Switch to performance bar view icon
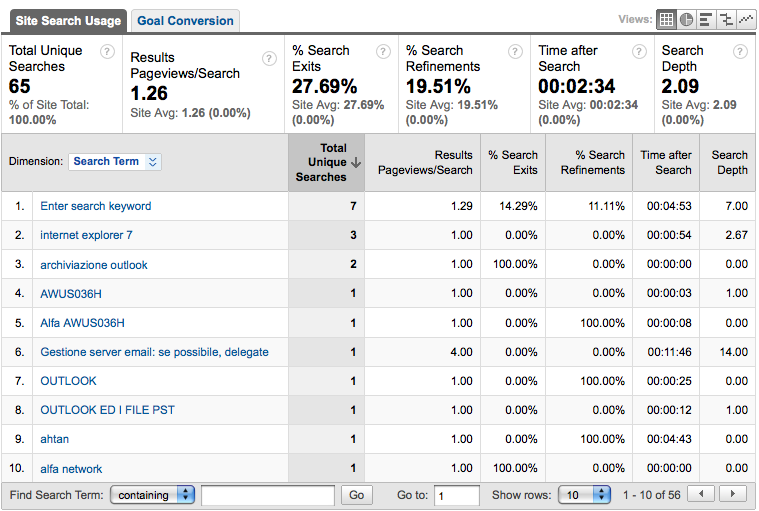The height and width of the screenshot is (511, 759). click(x=706, y=20)
